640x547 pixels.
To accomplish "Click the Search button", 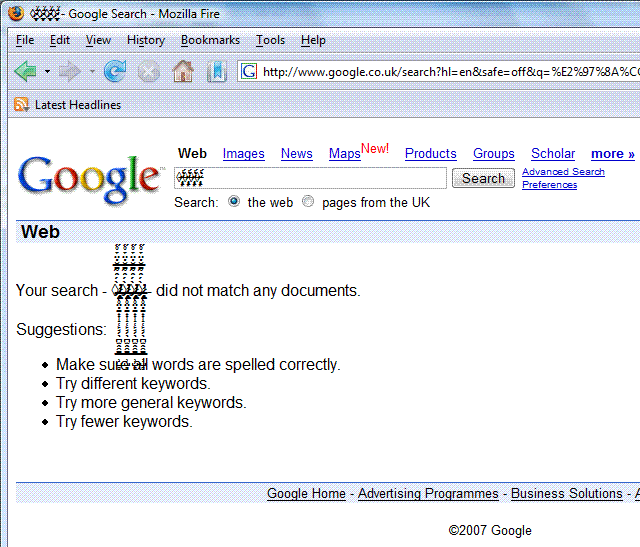I will pyautogui.click(x=483, y=178).
